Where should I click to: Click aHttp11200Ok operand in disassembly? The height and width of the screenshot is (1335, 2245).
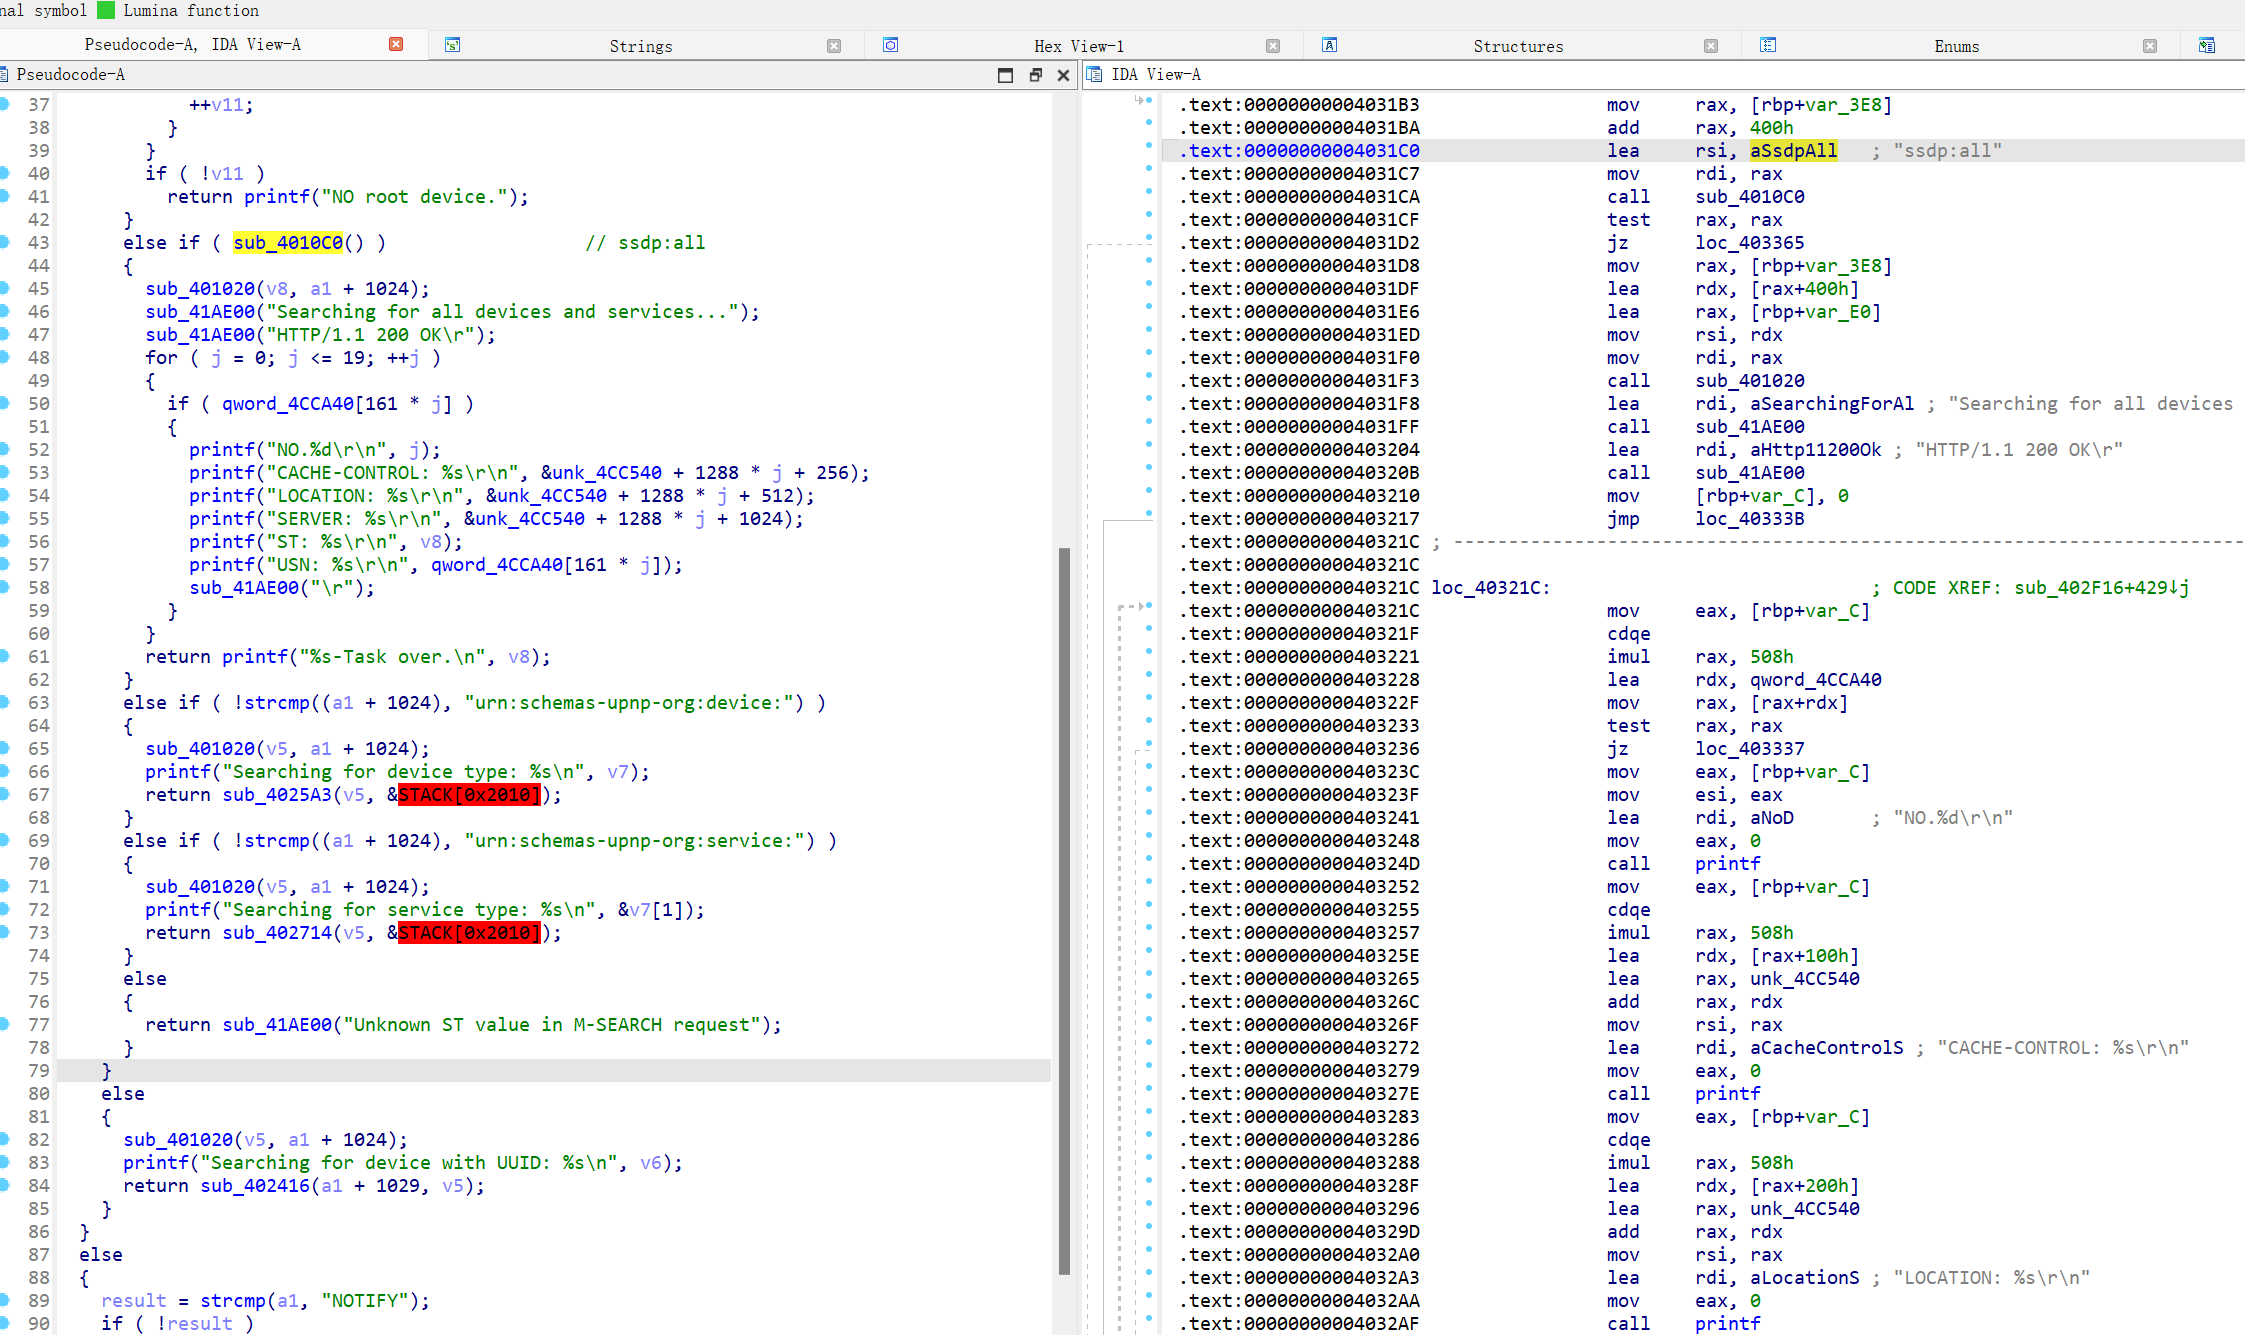click(1815, 449)
